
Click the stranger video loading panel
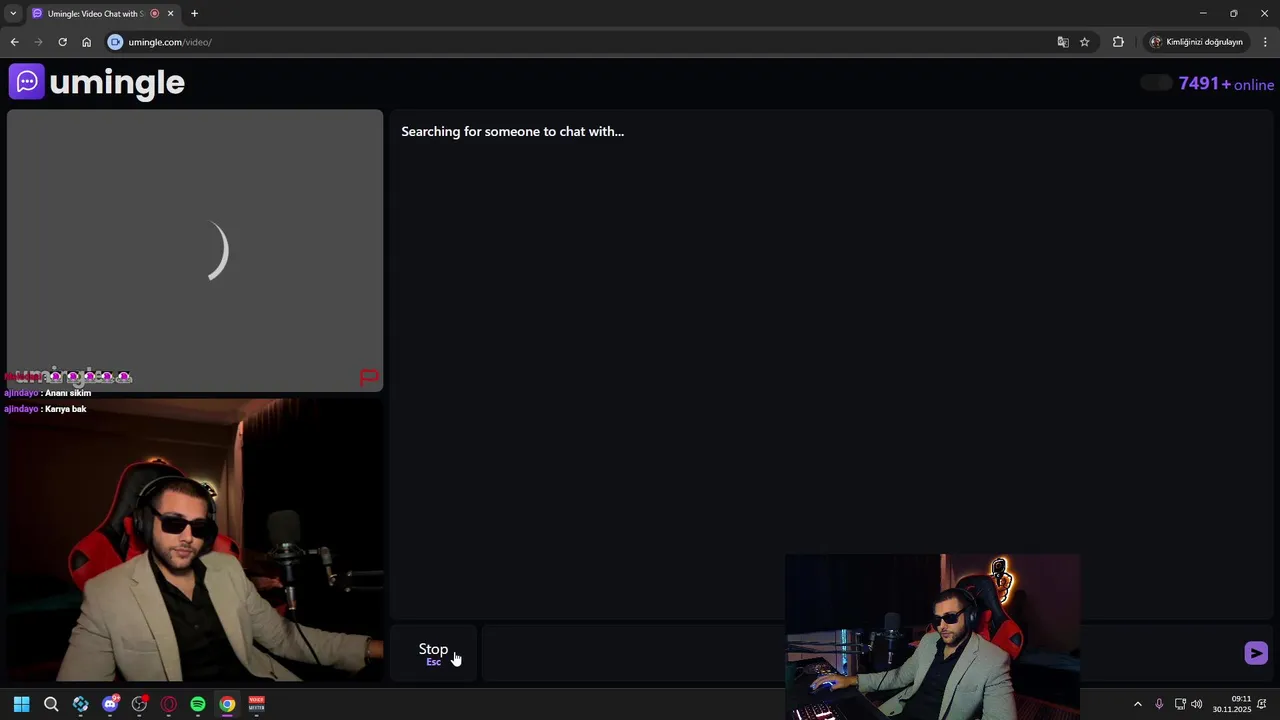click(195, 250)
